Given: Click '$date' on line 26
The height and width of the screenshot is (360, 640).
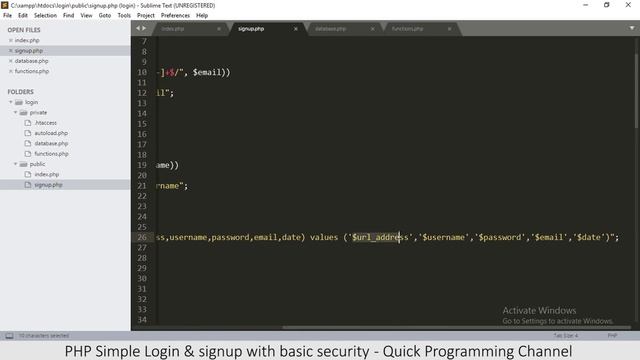Looking at the screenshot, I should (589, 237).
